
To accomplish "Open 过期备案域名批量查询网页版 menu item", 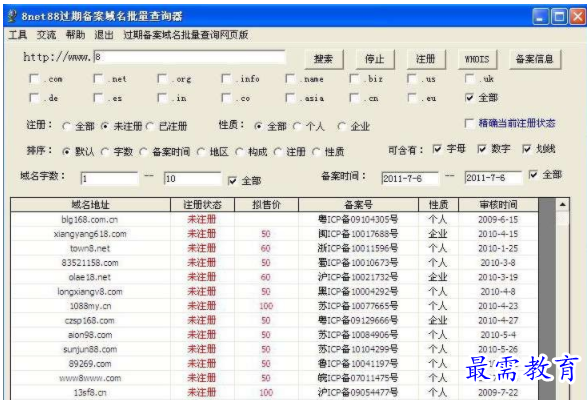I will (x=186, y=35).
